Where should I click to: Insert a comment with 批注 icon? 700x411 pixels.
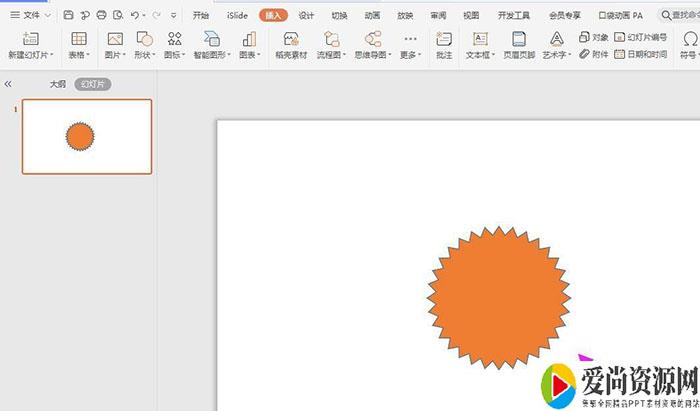(x=444, y=39)
